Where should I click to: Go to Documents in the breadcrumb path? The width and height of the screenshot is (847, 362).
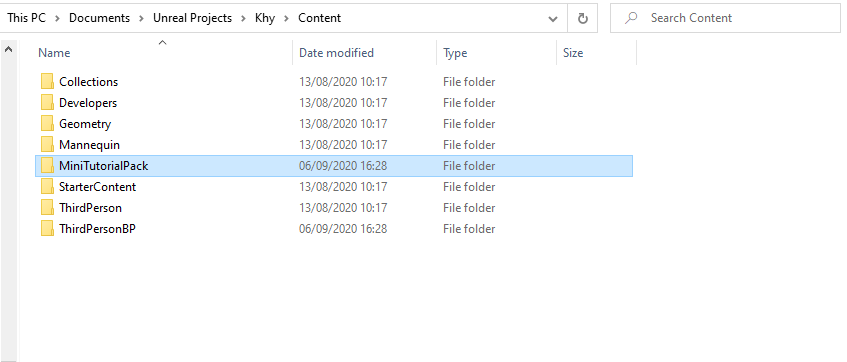99,18
